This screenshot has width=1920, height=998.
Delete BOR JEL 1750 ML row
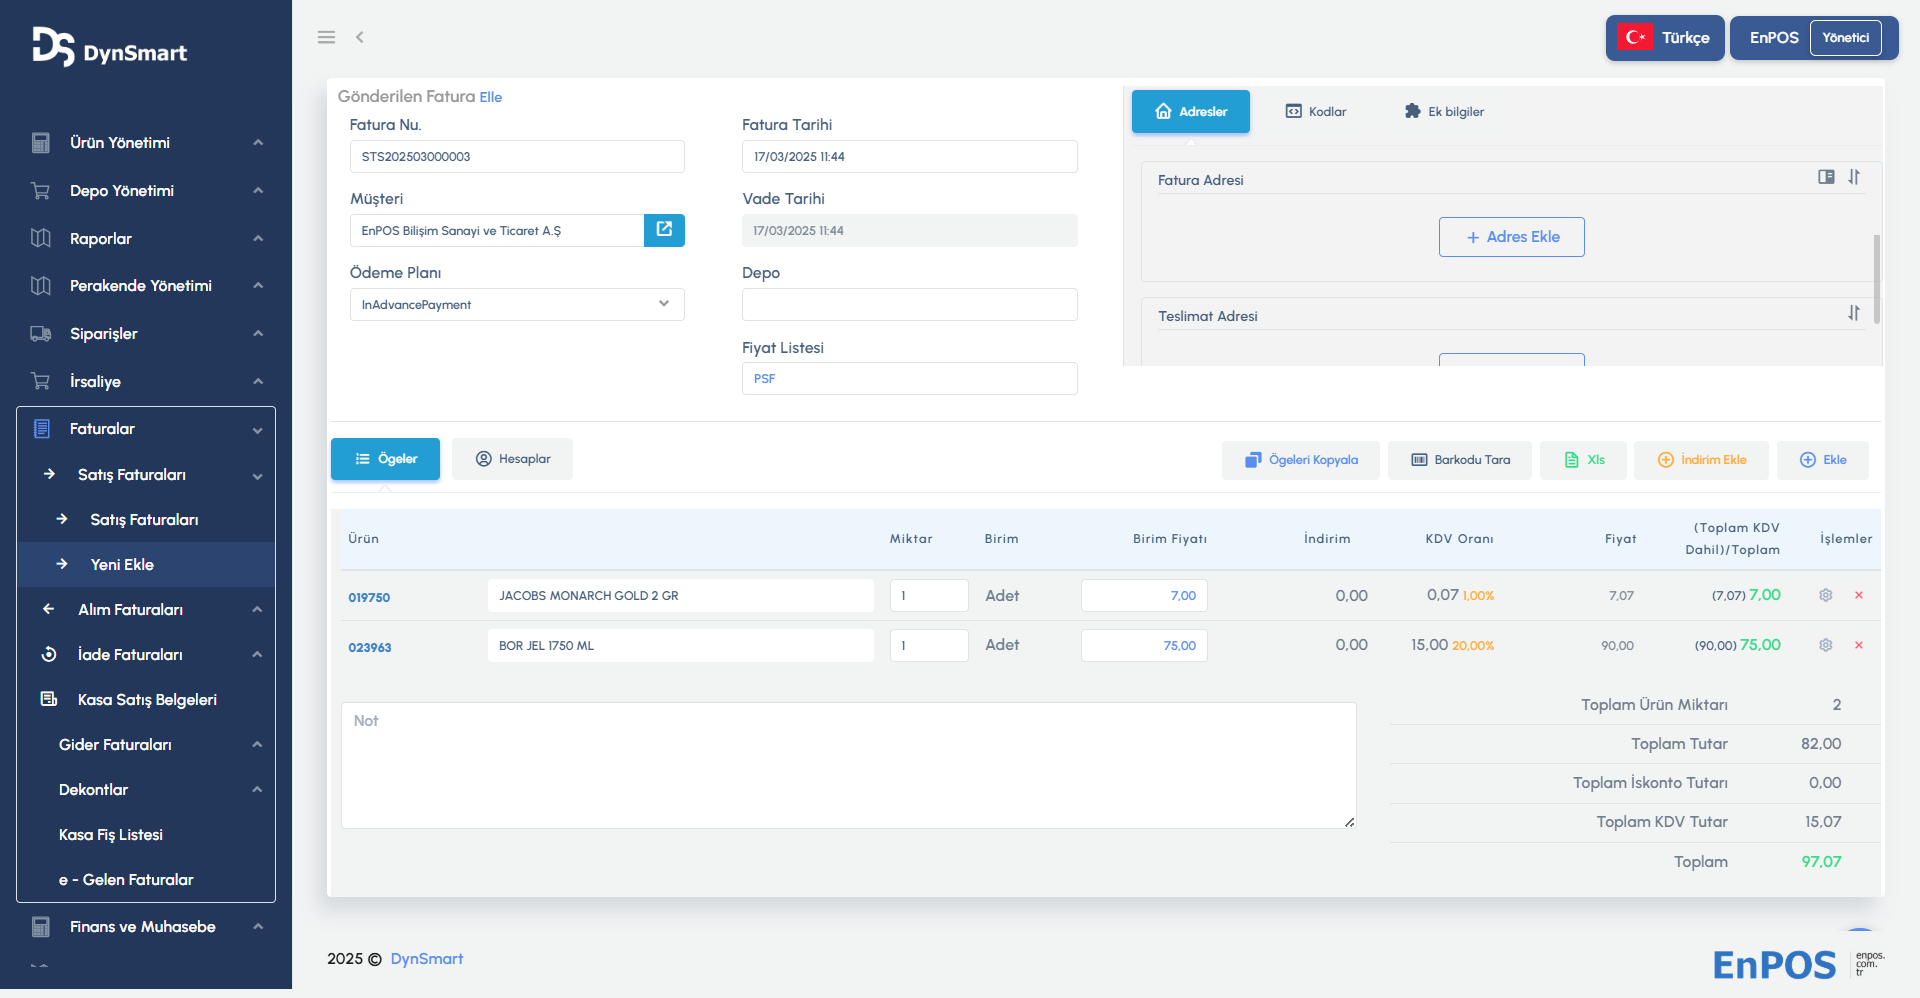pos(1859,645)
